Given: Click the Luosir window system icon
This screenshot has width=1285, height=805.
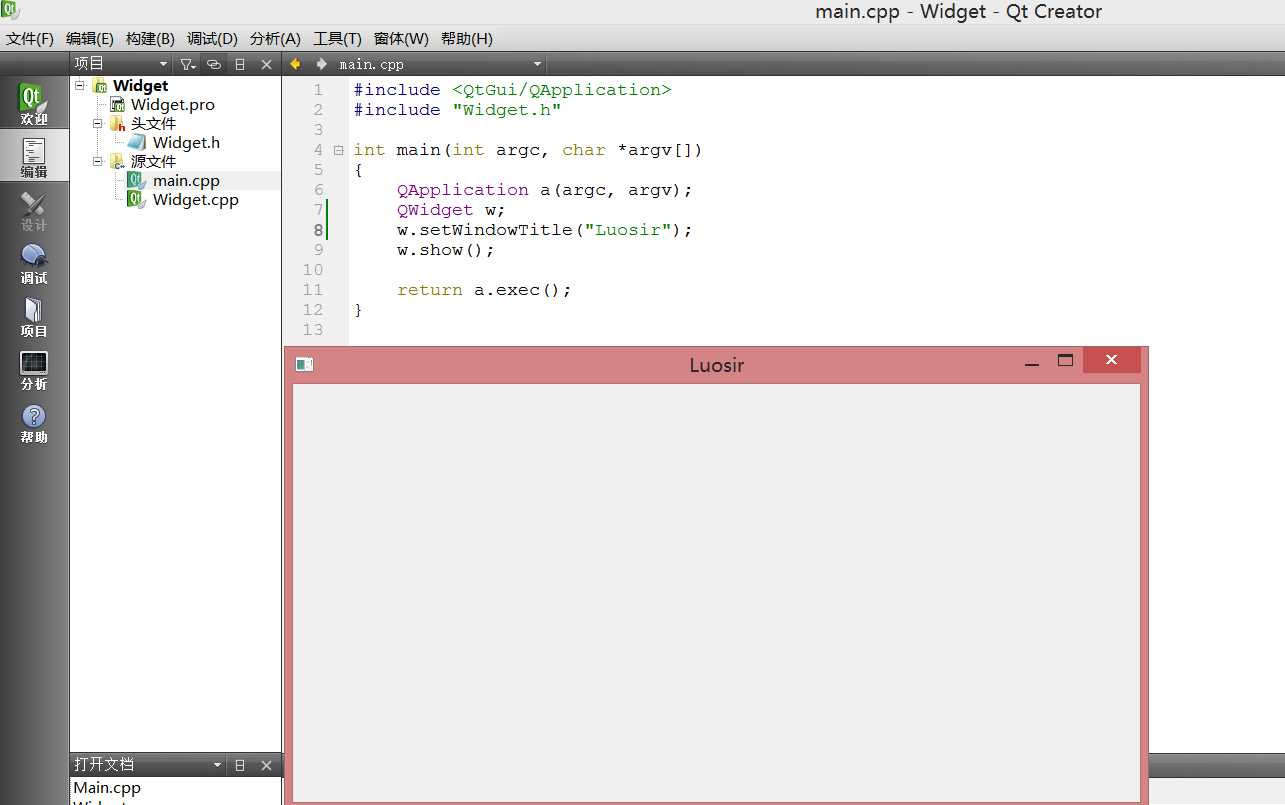Looking at the screenshot, I should point(305,365).
